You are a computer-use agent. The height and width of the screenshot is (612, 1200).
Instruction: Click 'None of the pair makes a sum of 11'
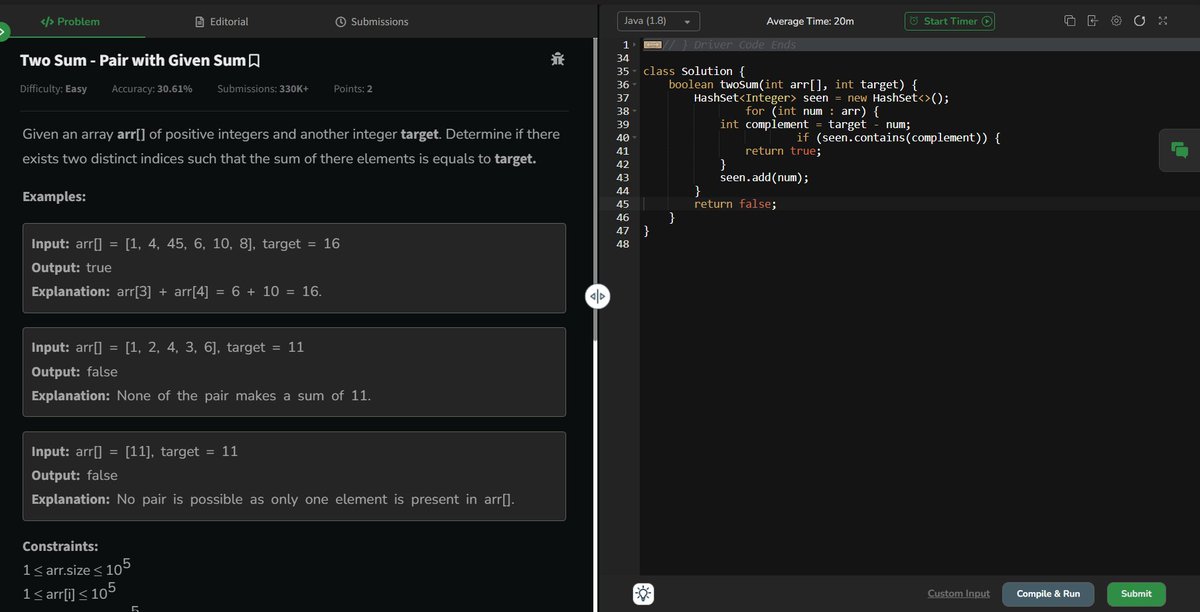click(244, 396)
